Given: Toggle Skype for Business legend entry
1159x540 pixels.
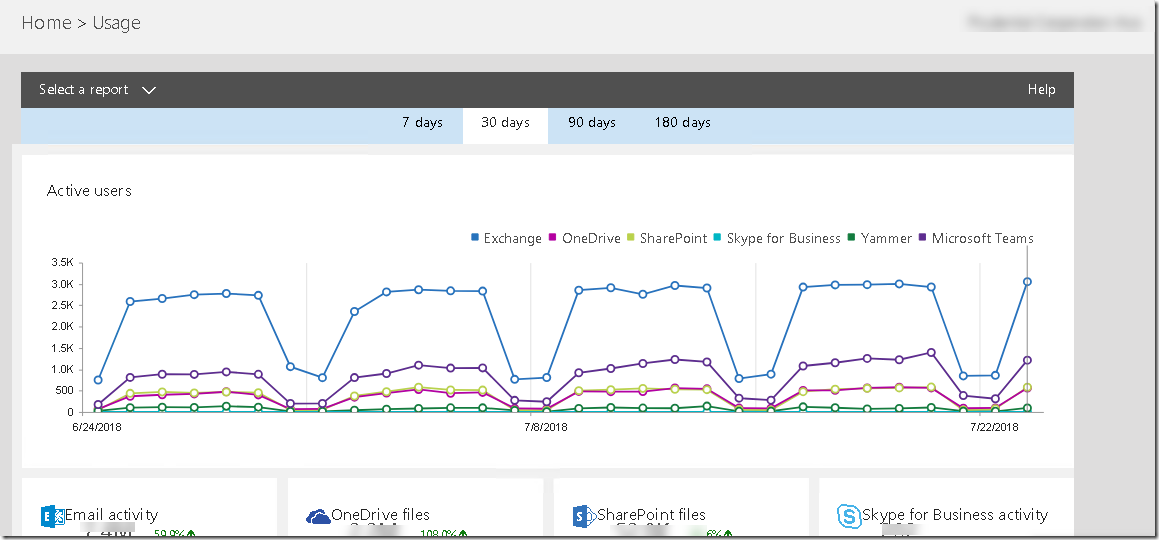Looking at the screenshot, I should coord(777,238).
